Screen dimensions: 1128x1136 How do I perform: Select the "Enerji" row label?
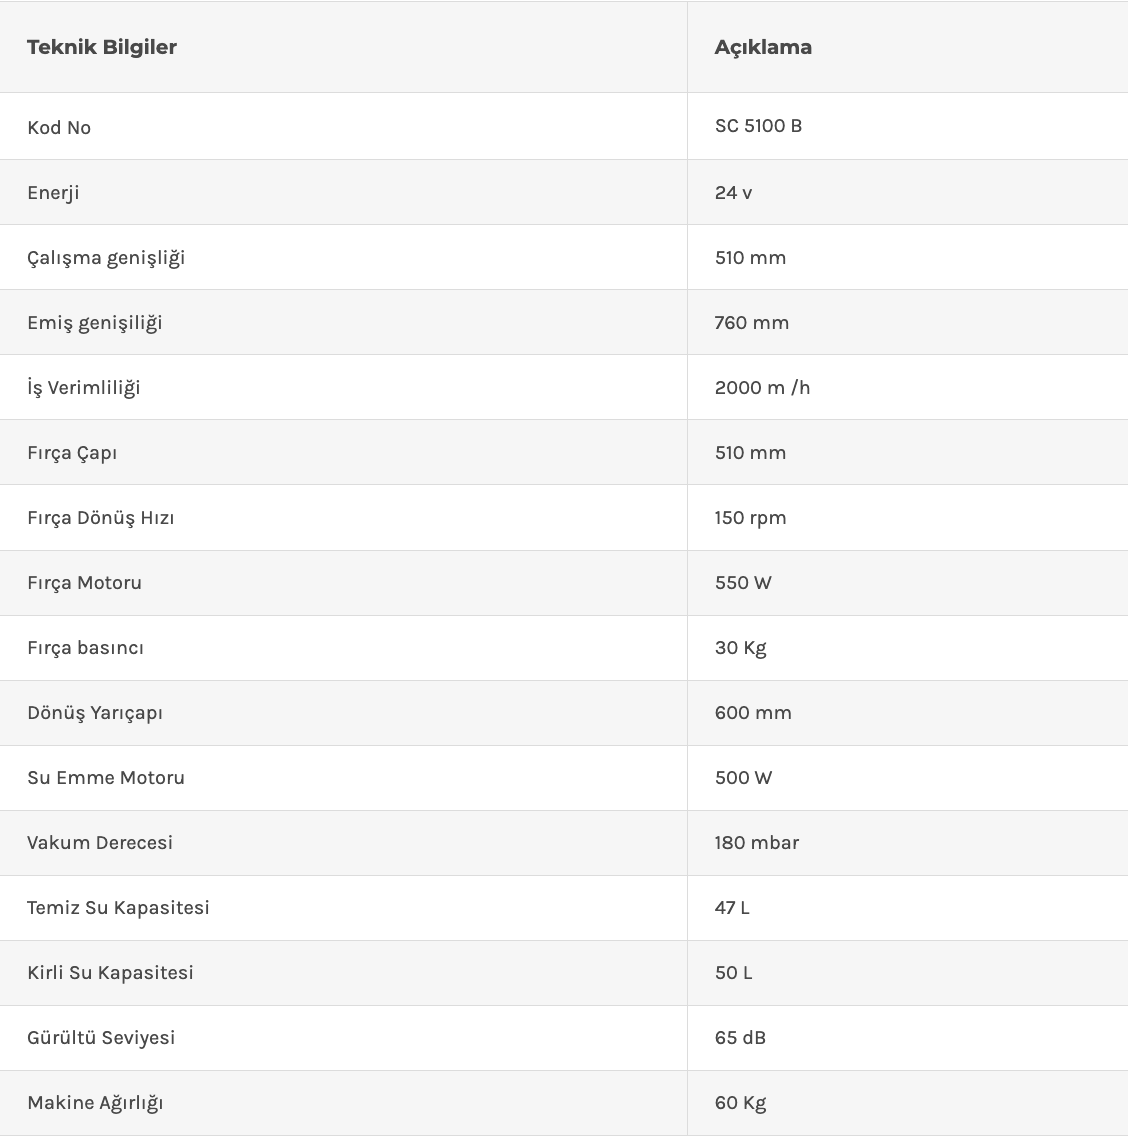pos(53,192)
